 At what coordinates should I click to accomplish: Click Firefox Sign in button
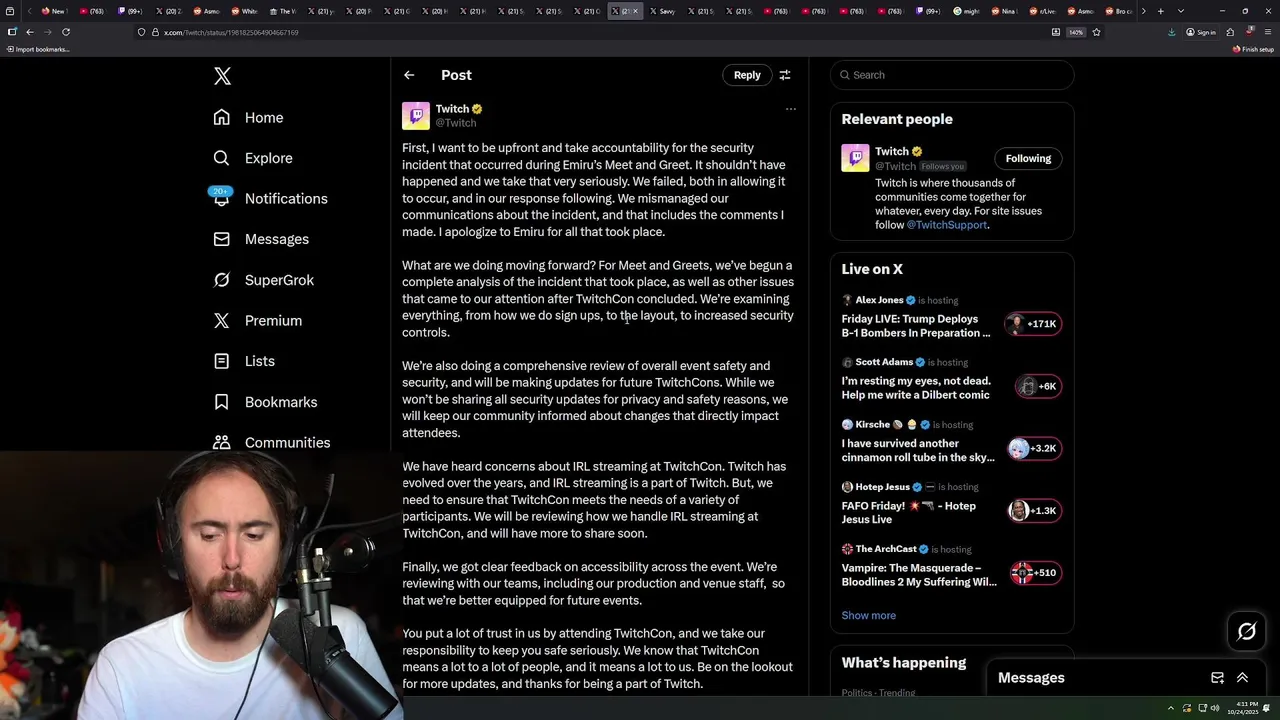tap(1201, 32)
